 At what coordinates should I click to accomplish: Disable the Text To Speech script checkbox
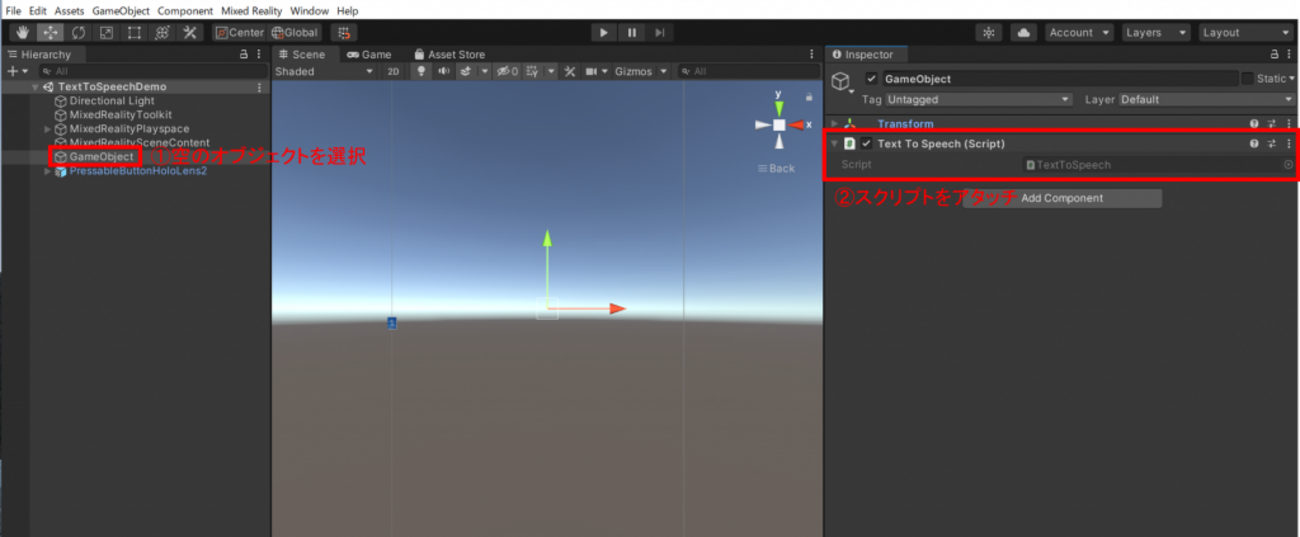(x=867, y=144)
